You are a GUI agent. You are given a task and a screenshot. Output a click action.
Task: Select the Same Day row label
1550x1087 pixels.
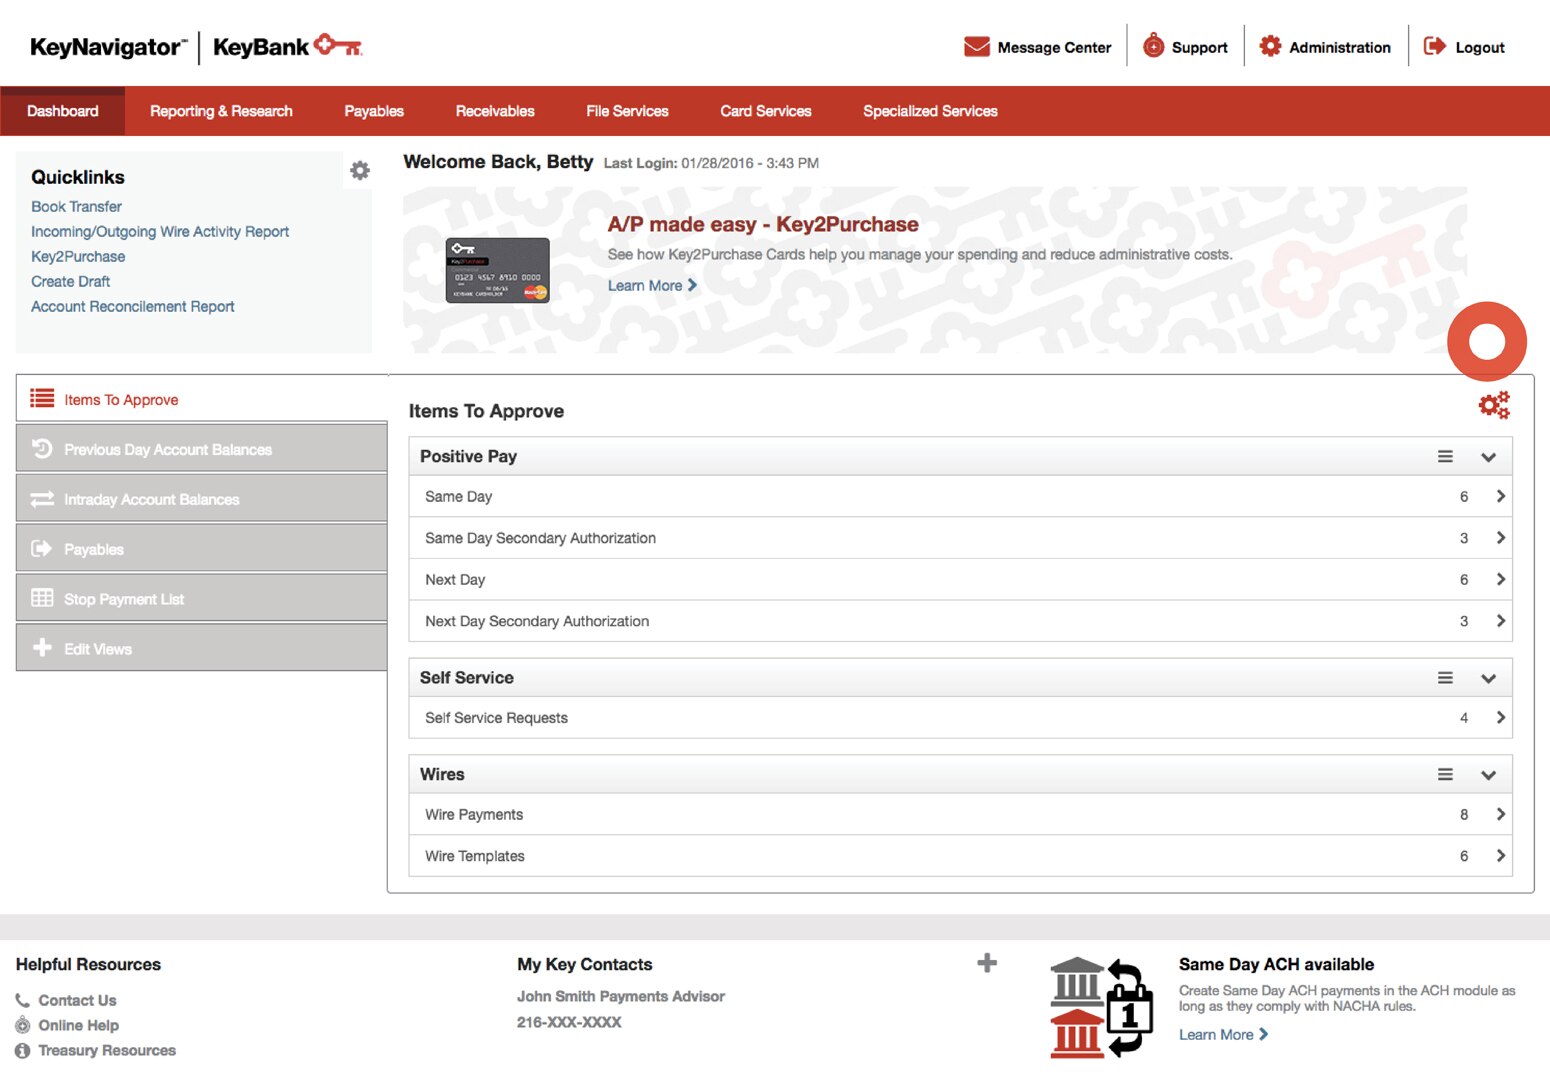click(x=458, y=496)
